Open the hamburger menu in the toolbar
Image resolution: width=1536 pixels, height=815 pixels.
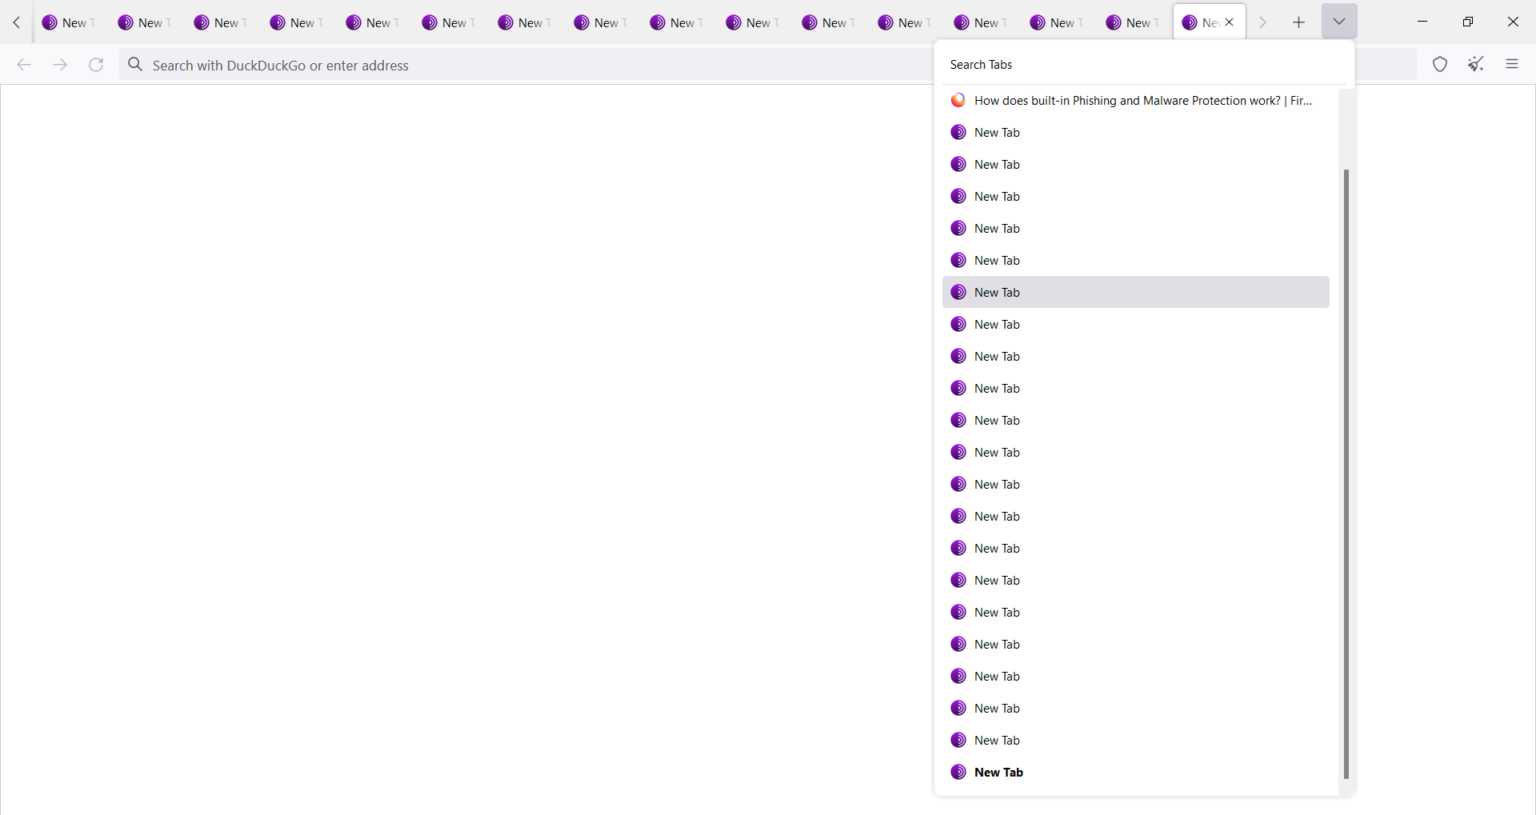(x=1512, y=63)
